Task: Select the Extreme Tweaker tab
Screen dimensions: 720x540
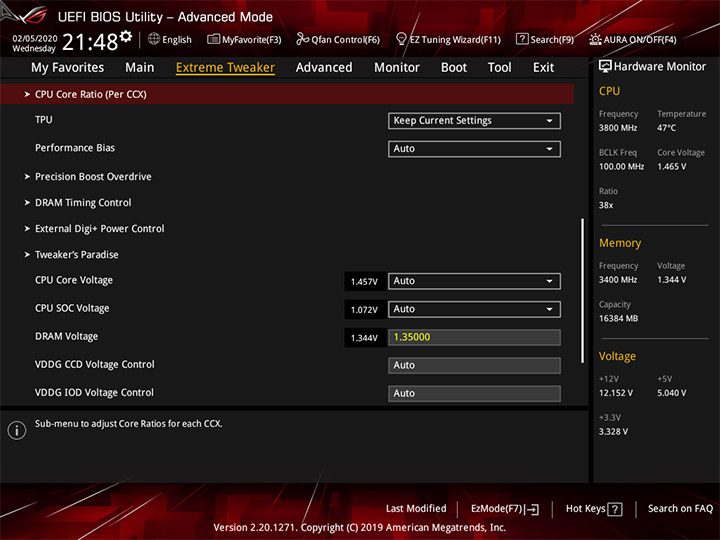Action: tap(225, 68)
